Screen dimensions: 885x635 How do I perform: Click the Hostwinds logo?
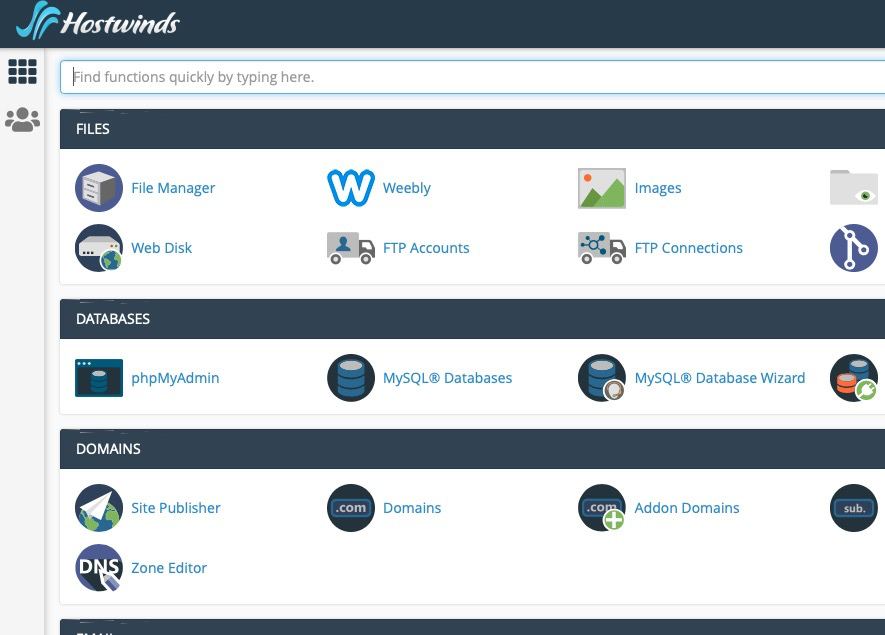(x=98, y=21)
